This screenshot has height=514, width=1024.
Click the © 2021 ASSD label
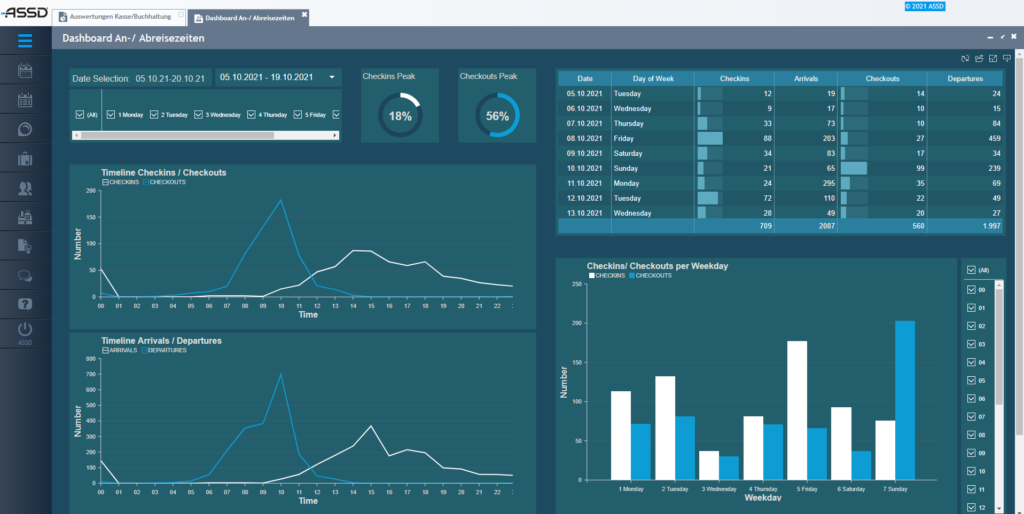(923, 7)
